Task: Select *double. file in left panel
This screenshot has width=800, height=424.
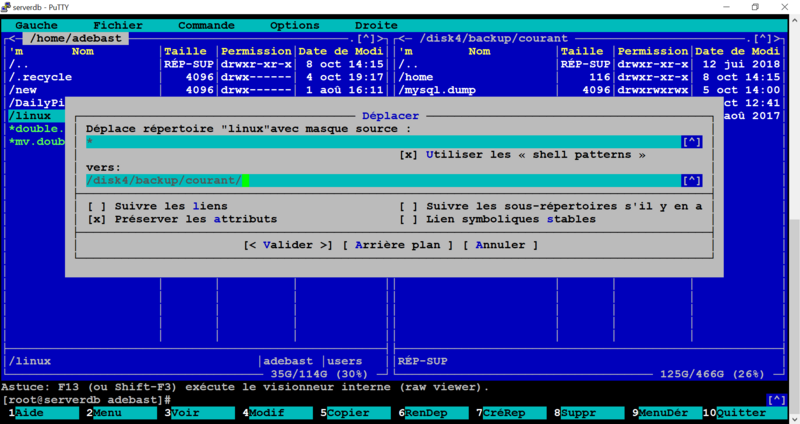Action: pyautogui.click(x=37, y=129)
